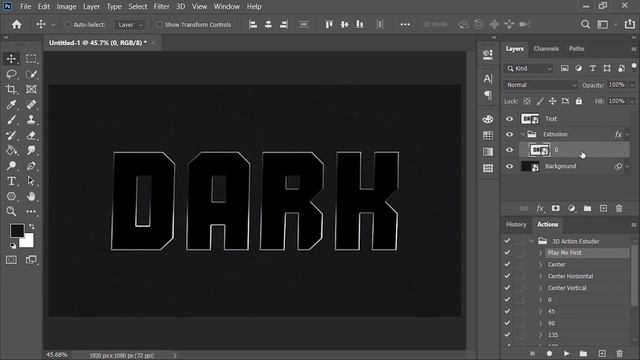Toggle the Play Me First action checkmark
Image resolution: width=640 pixels, height=360 pixels.
pyautogui.click(x=507, y=253)
